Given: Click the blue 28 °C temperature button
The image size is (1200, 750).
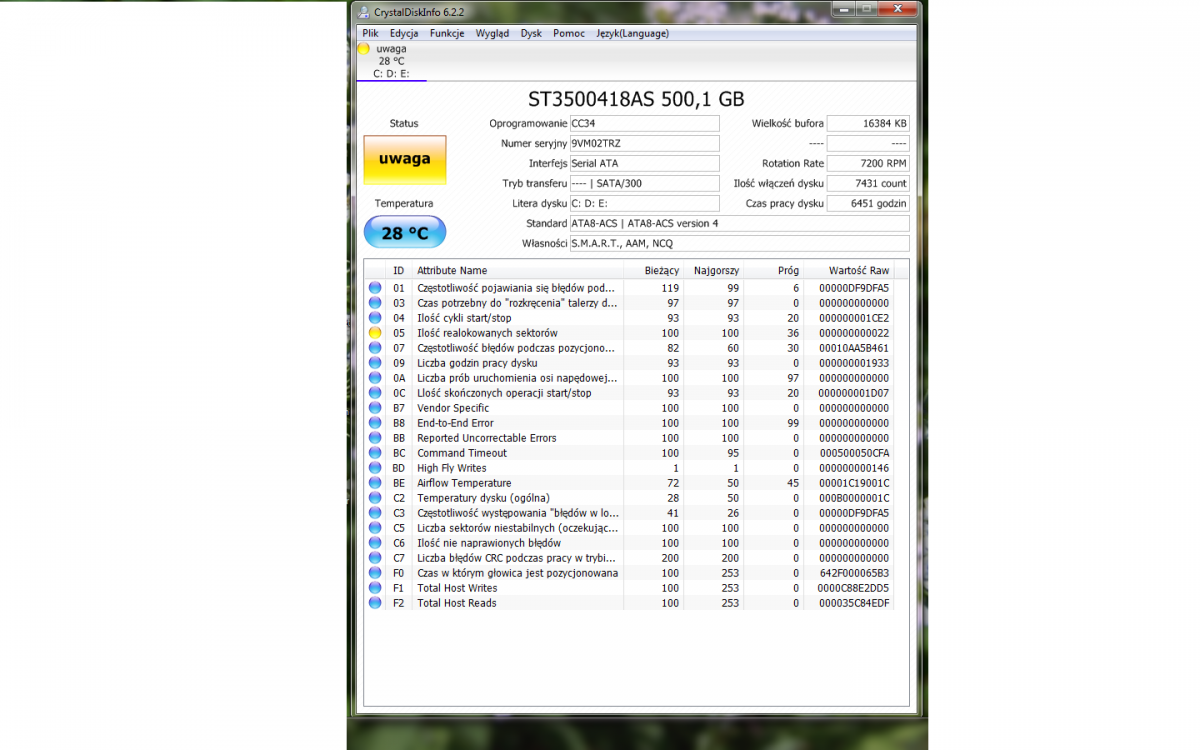Looking at the screenshot, I should tap(405, 233).
